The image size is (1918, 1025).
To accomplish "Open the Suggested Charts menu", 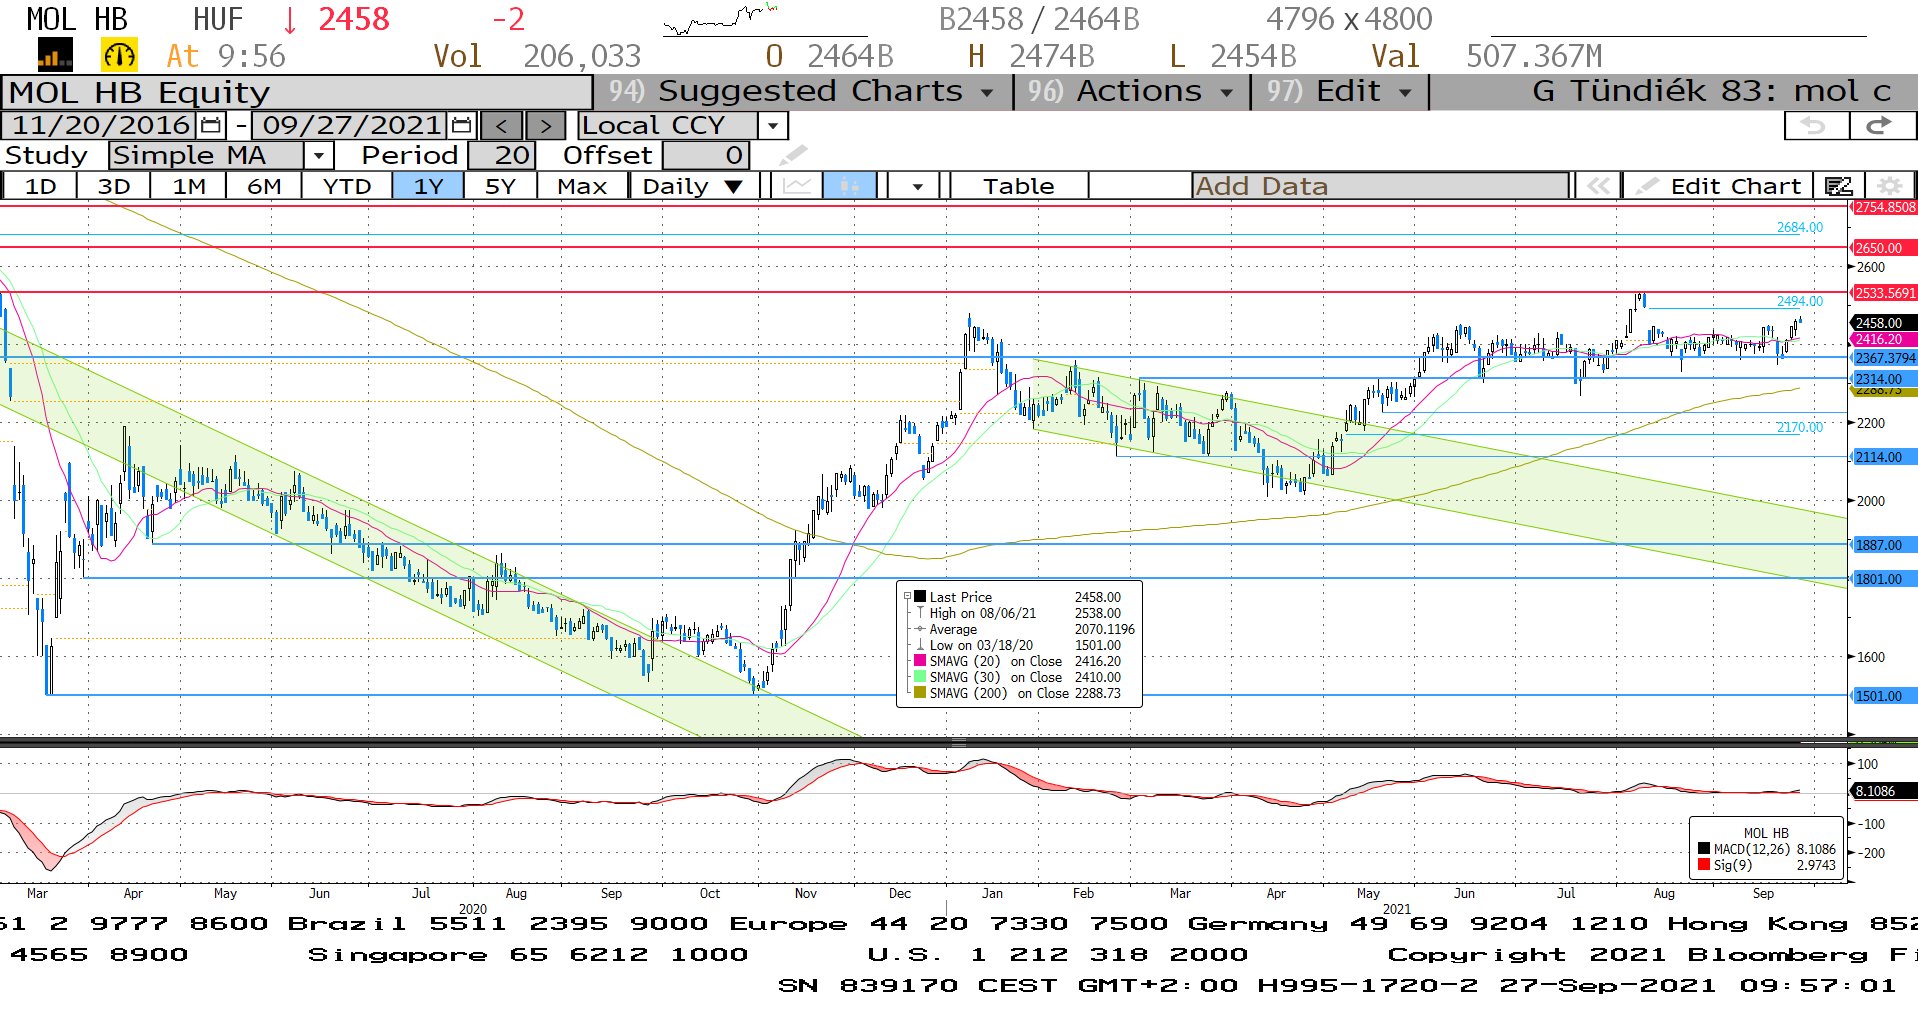I will 803,91.
